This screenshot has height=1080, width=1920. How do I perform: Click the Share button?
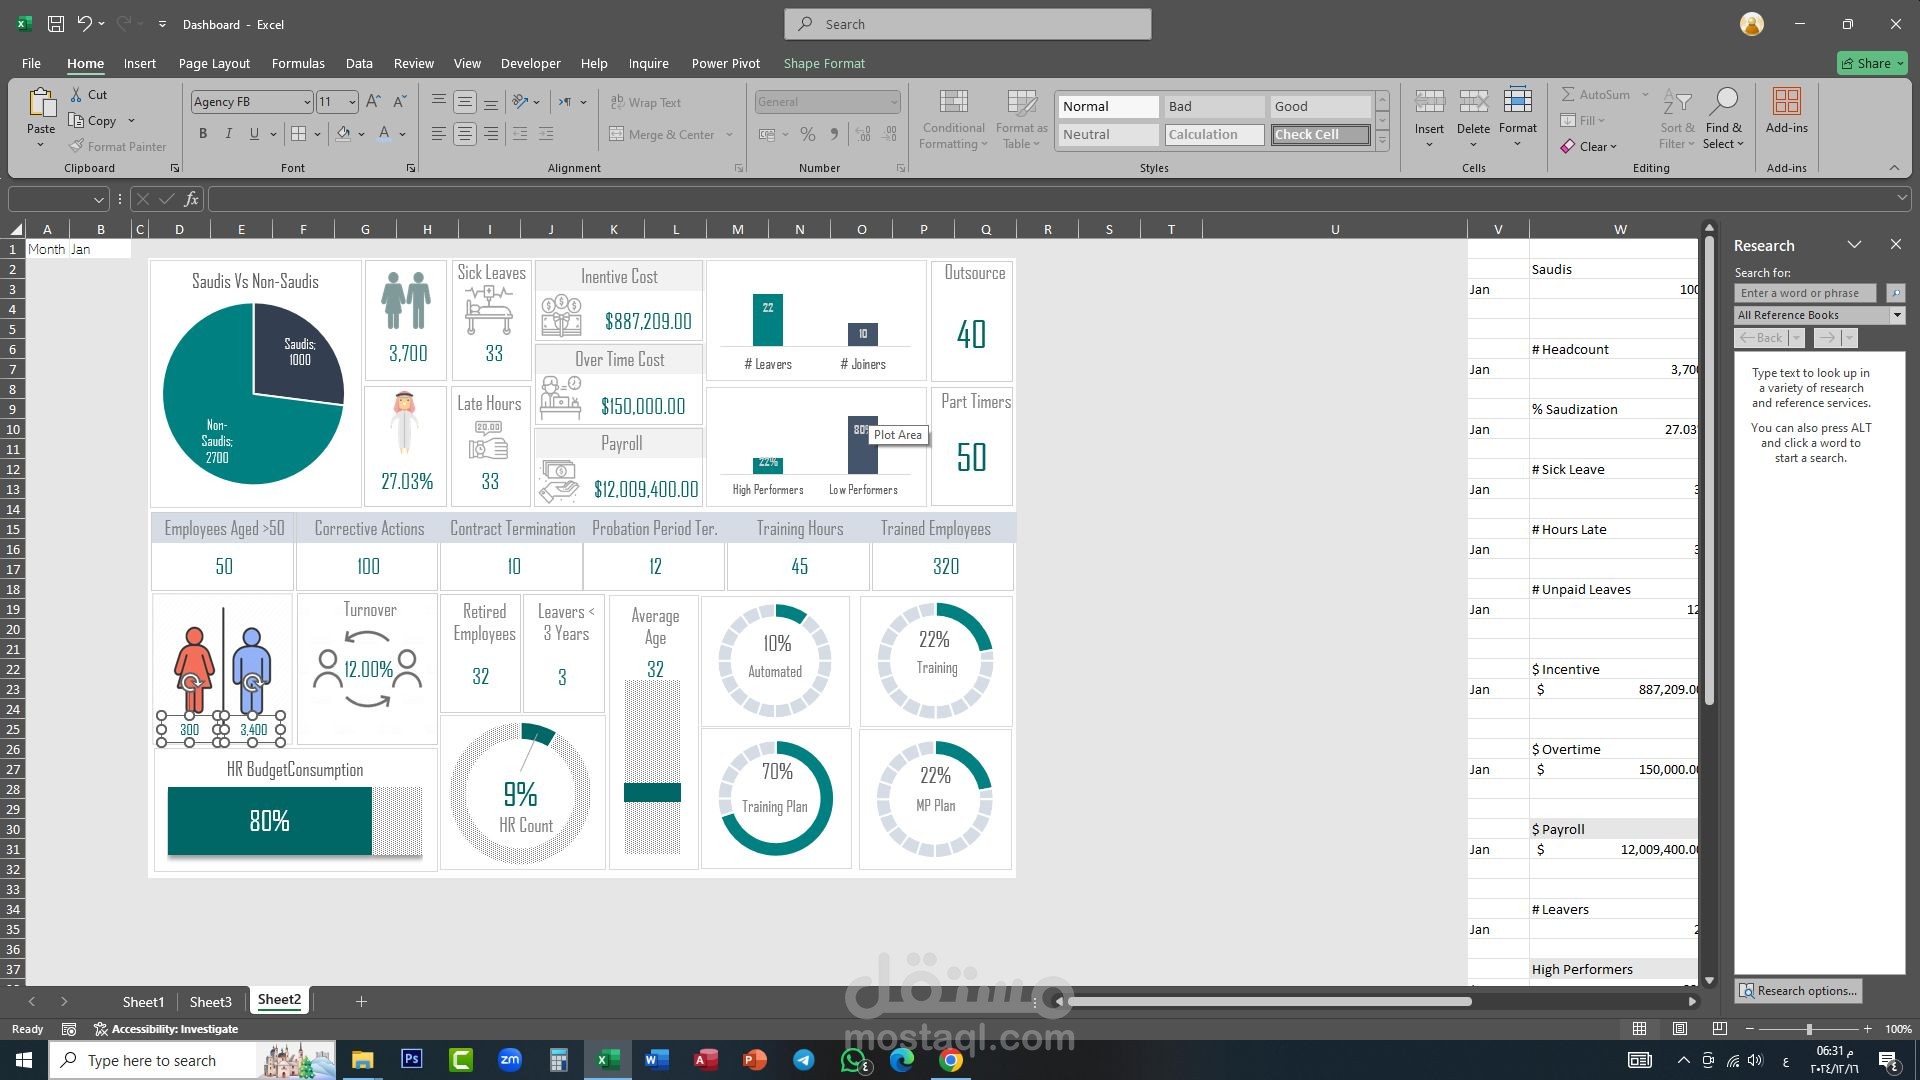coord(1872,63)
